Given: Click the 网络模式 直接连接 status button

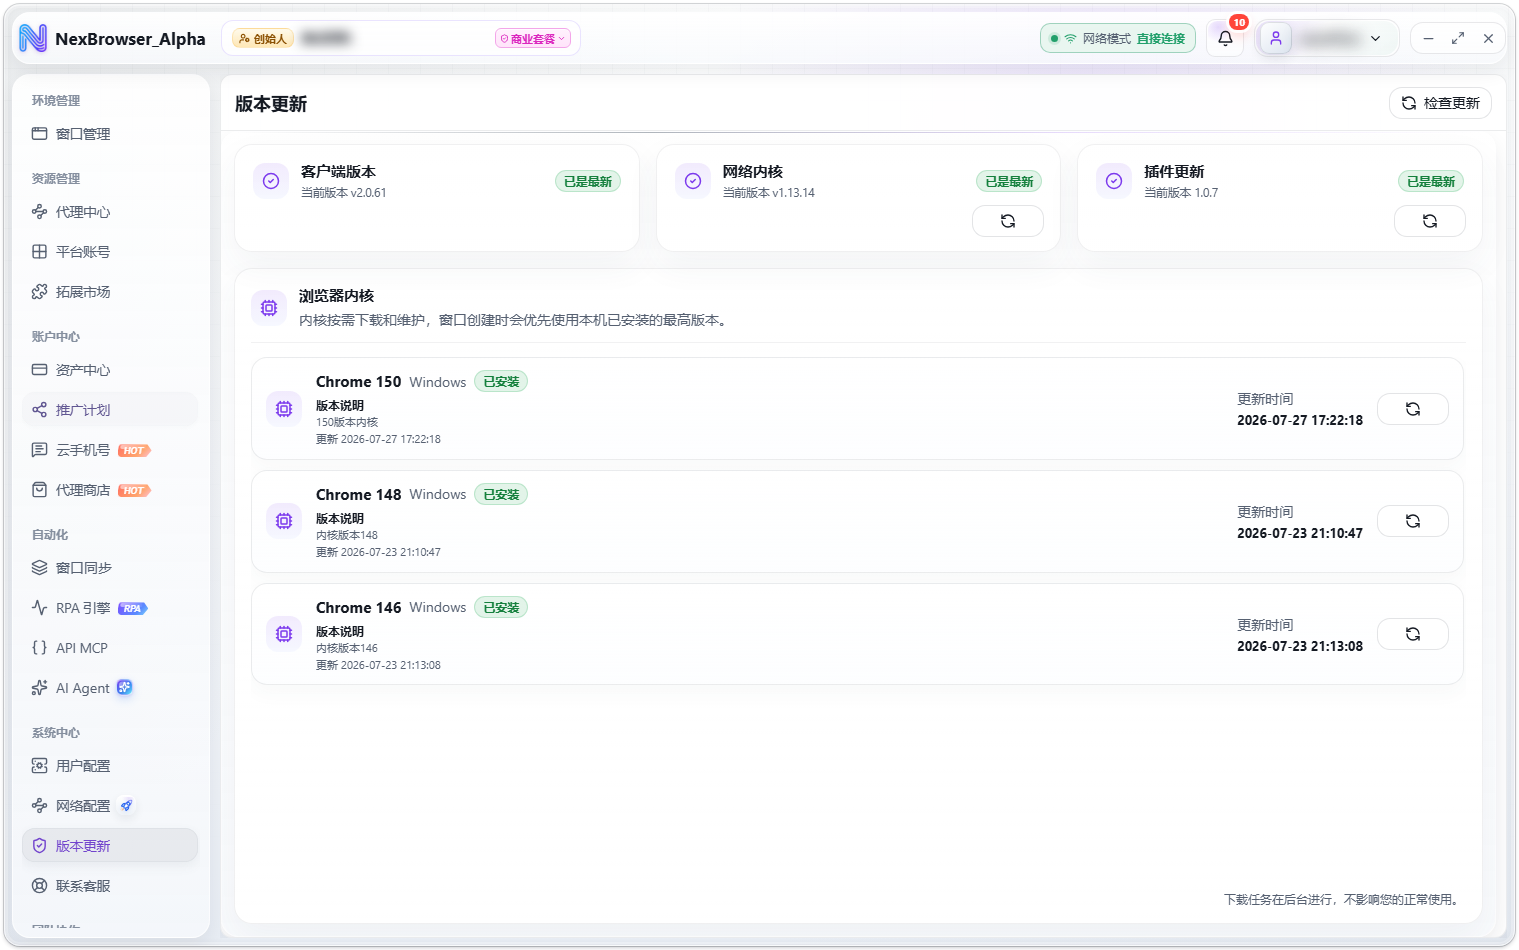Looking at the screenshot, I should point(1118,39).
